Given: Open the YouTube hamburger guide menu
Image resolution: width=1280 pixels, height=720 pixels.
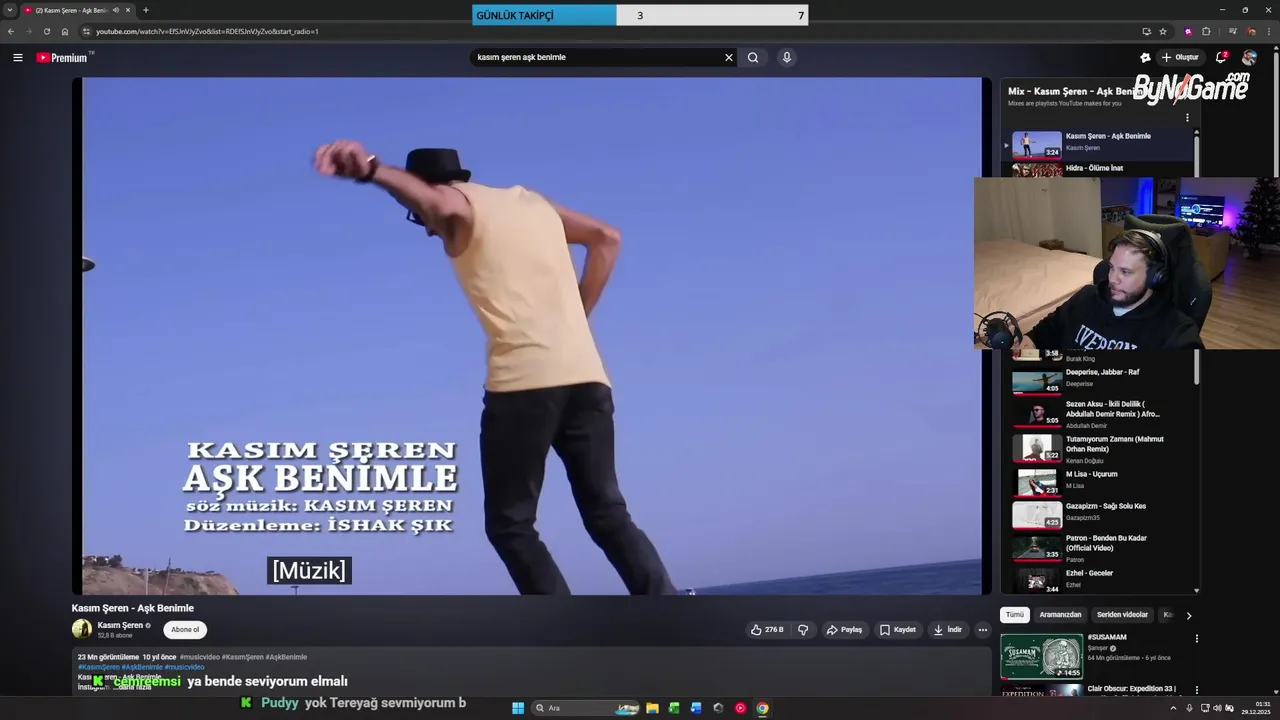Looking at the screenshot, I should [17, 57].
